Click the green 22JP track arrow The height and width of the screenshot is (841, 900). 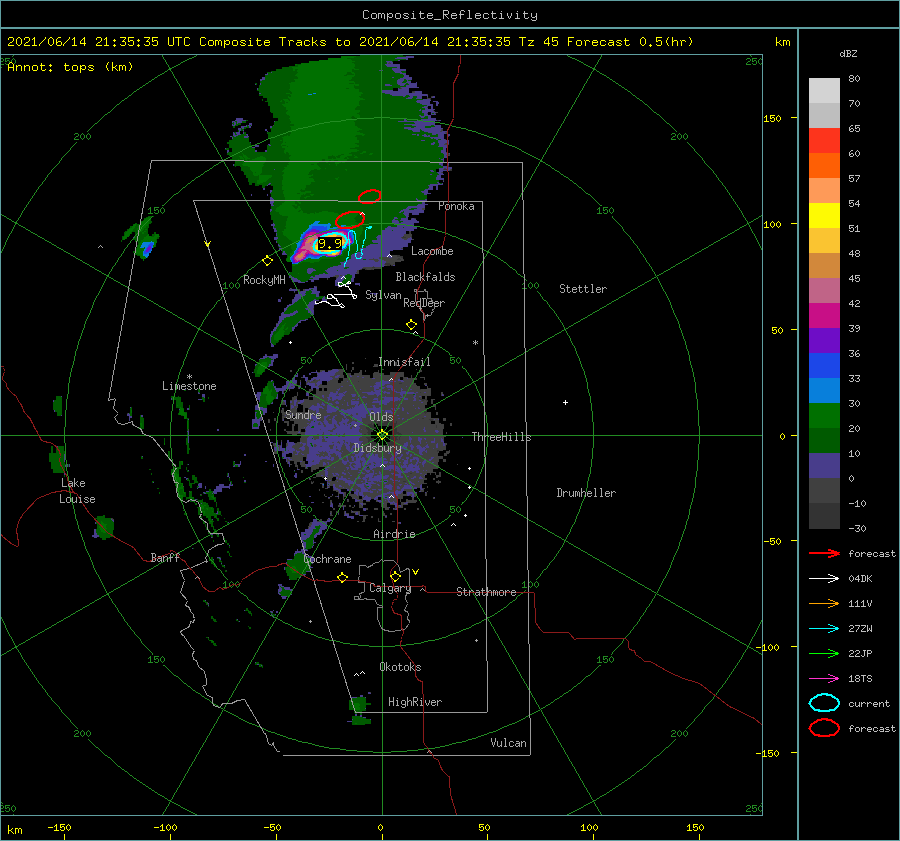click(824, 653)
